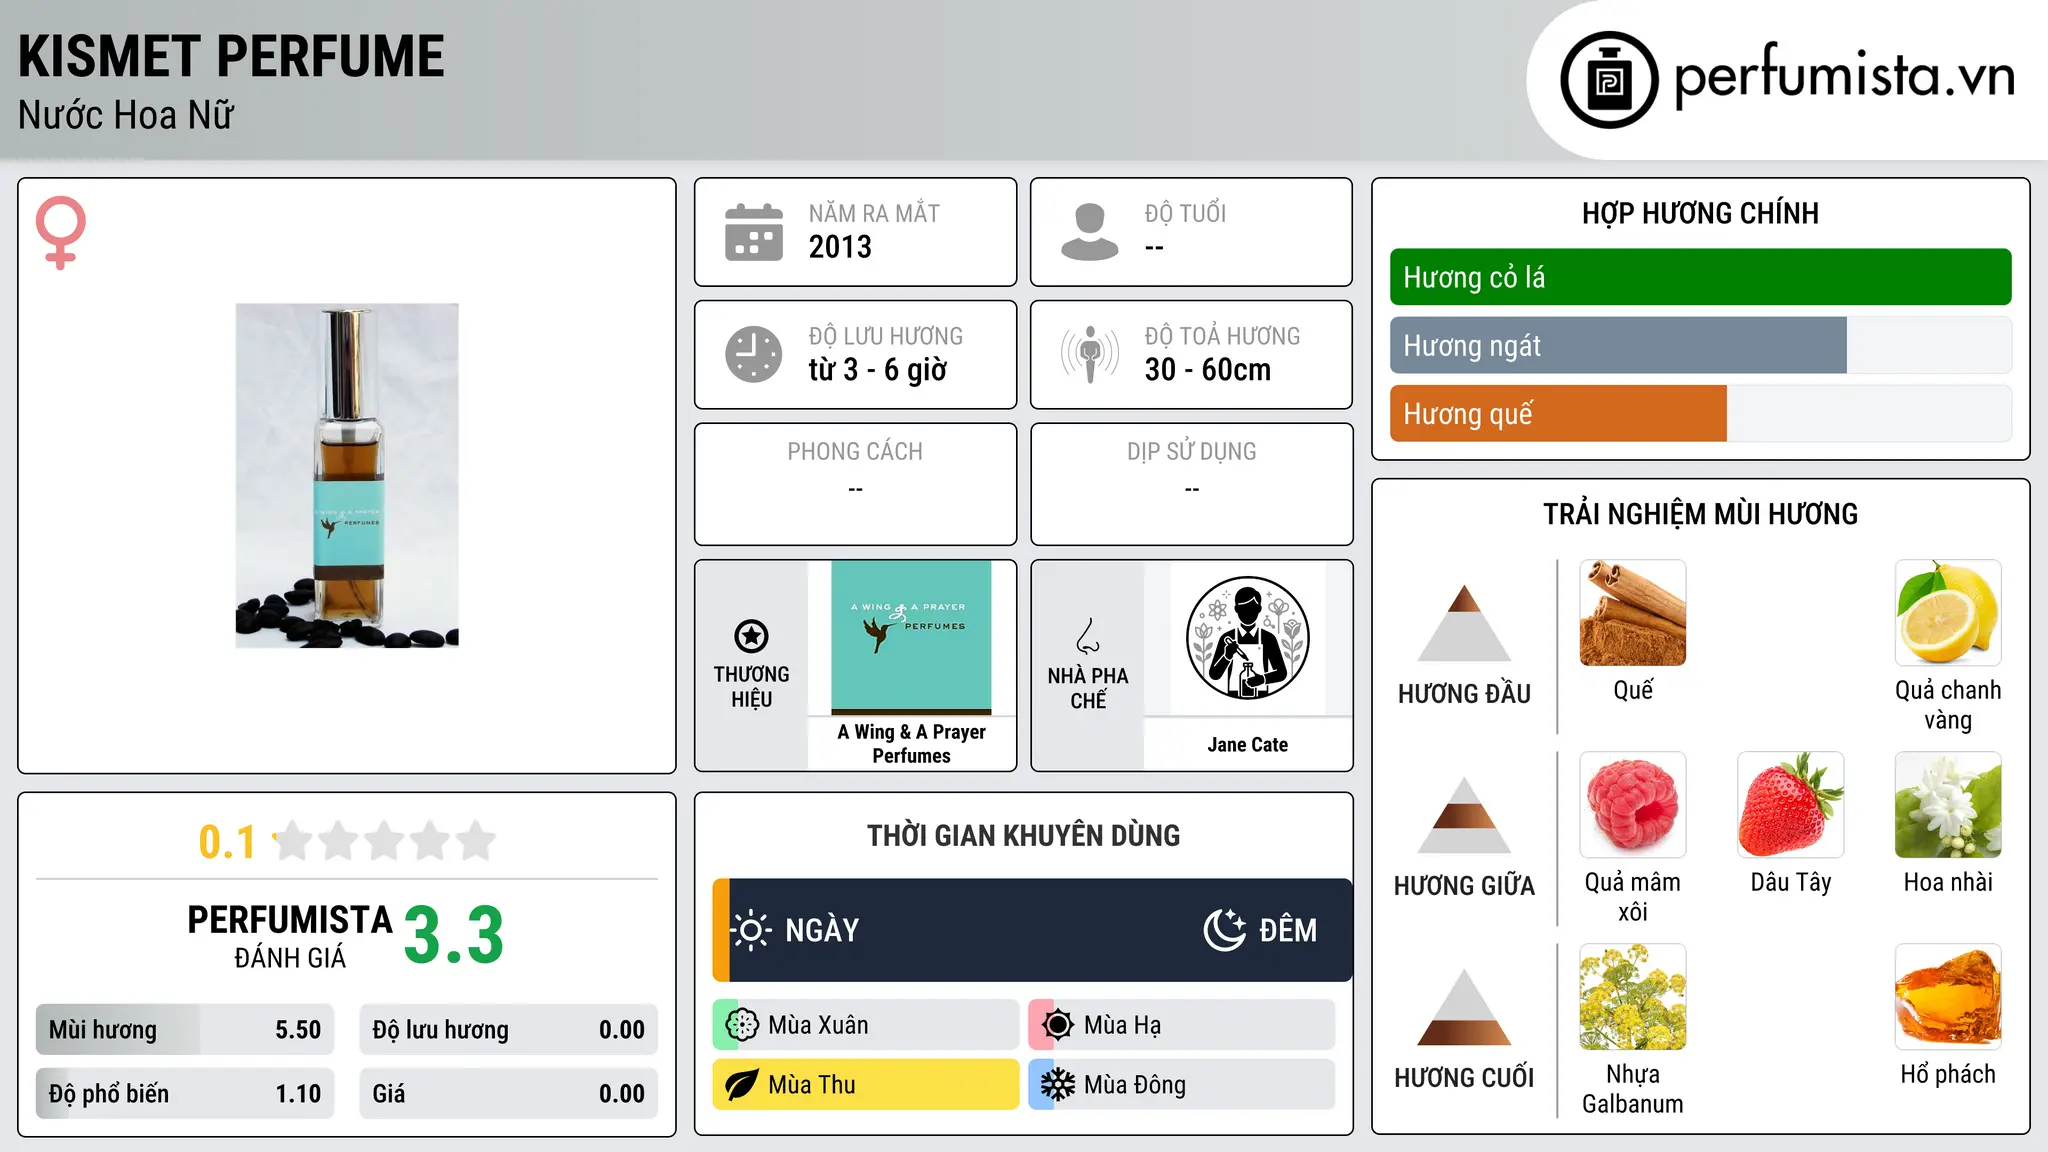Image resolution: width=2048 pixels, height=1152 pixels.
Task: Click the Mùa Xuân season bar
Action: (866, 1025)
